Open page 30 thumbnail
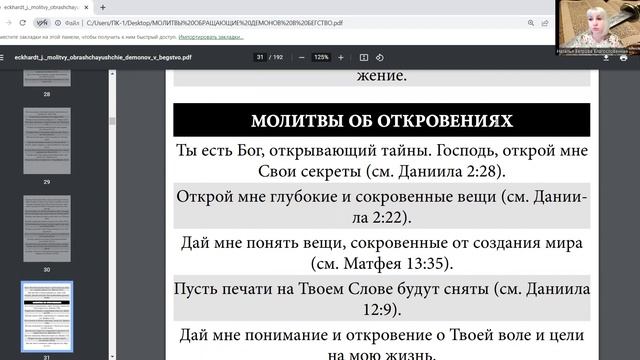This screenshot has width=640, height=360. 47,229
